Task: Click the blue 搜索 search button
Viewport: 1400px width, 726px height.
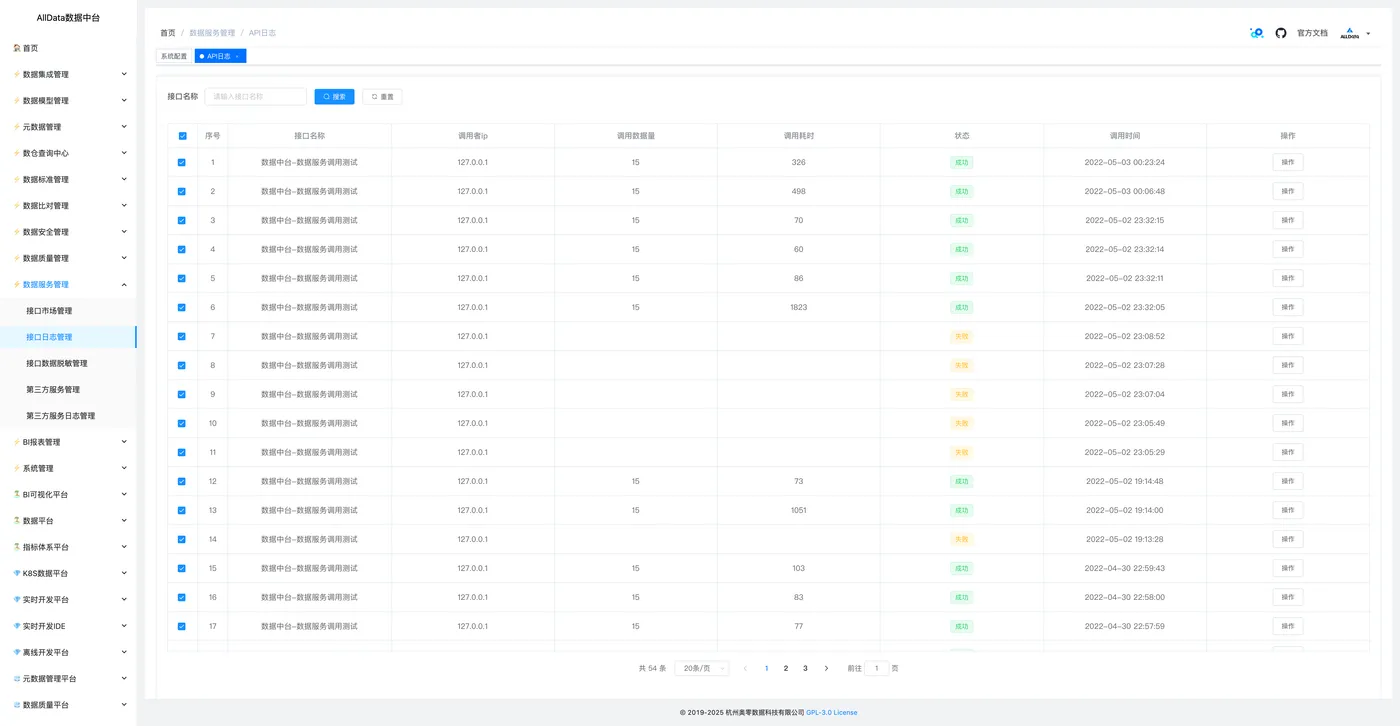Action: (334, 97)
